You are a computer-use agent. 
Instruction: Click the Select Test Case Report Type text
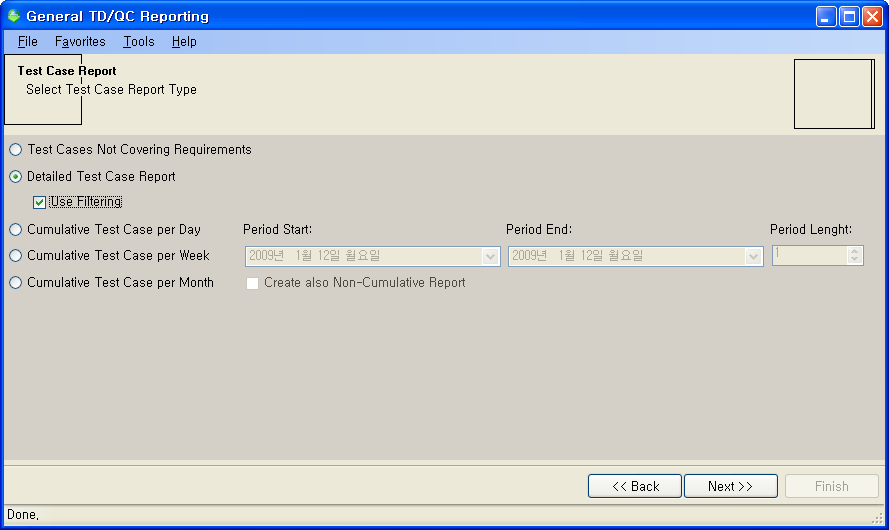111,90
